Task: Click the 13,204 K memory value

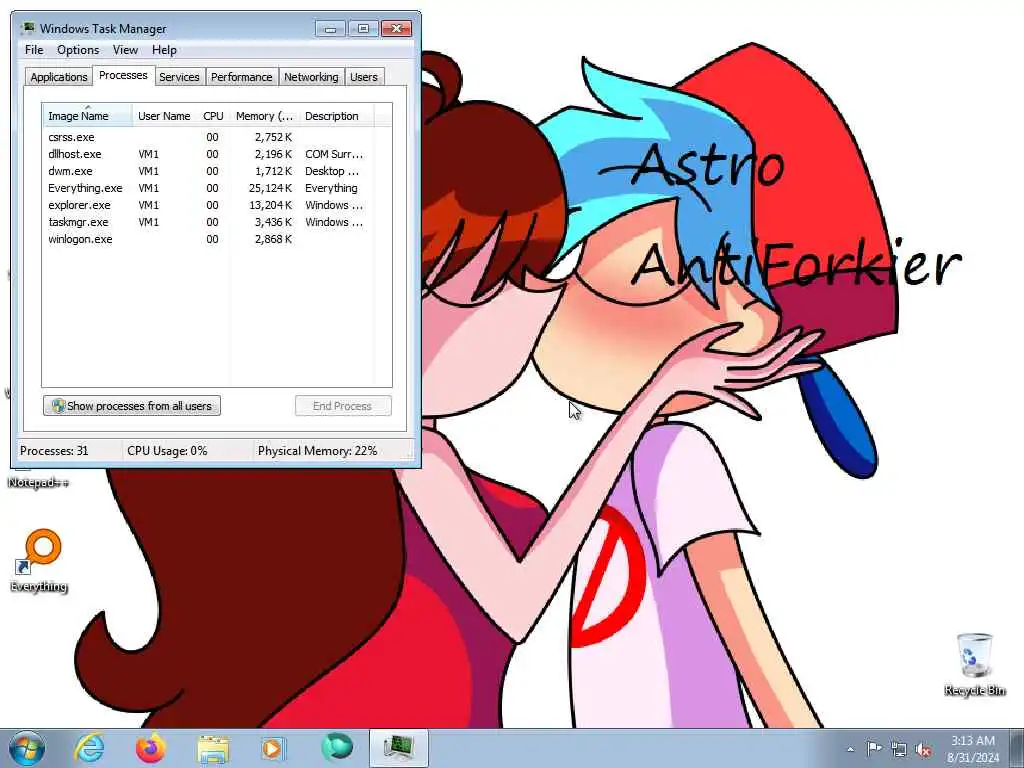Action: coord(270,205)
